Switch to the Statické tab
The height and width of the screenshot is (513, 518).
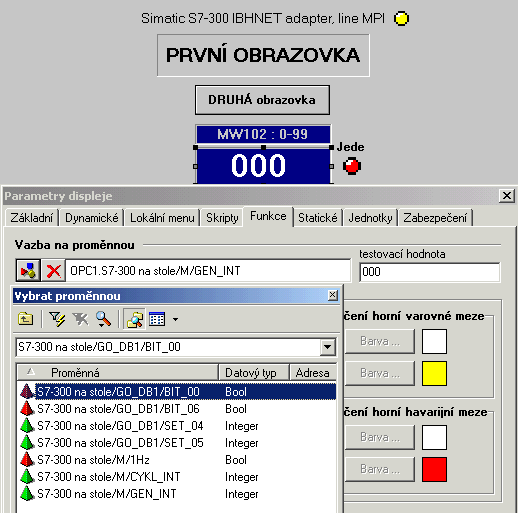pos(318,218)
